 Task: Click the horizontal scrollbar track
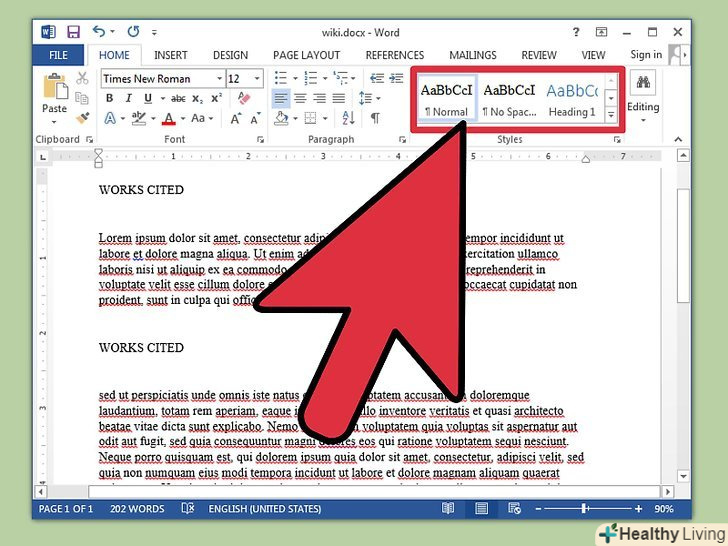tap(374, 491)
